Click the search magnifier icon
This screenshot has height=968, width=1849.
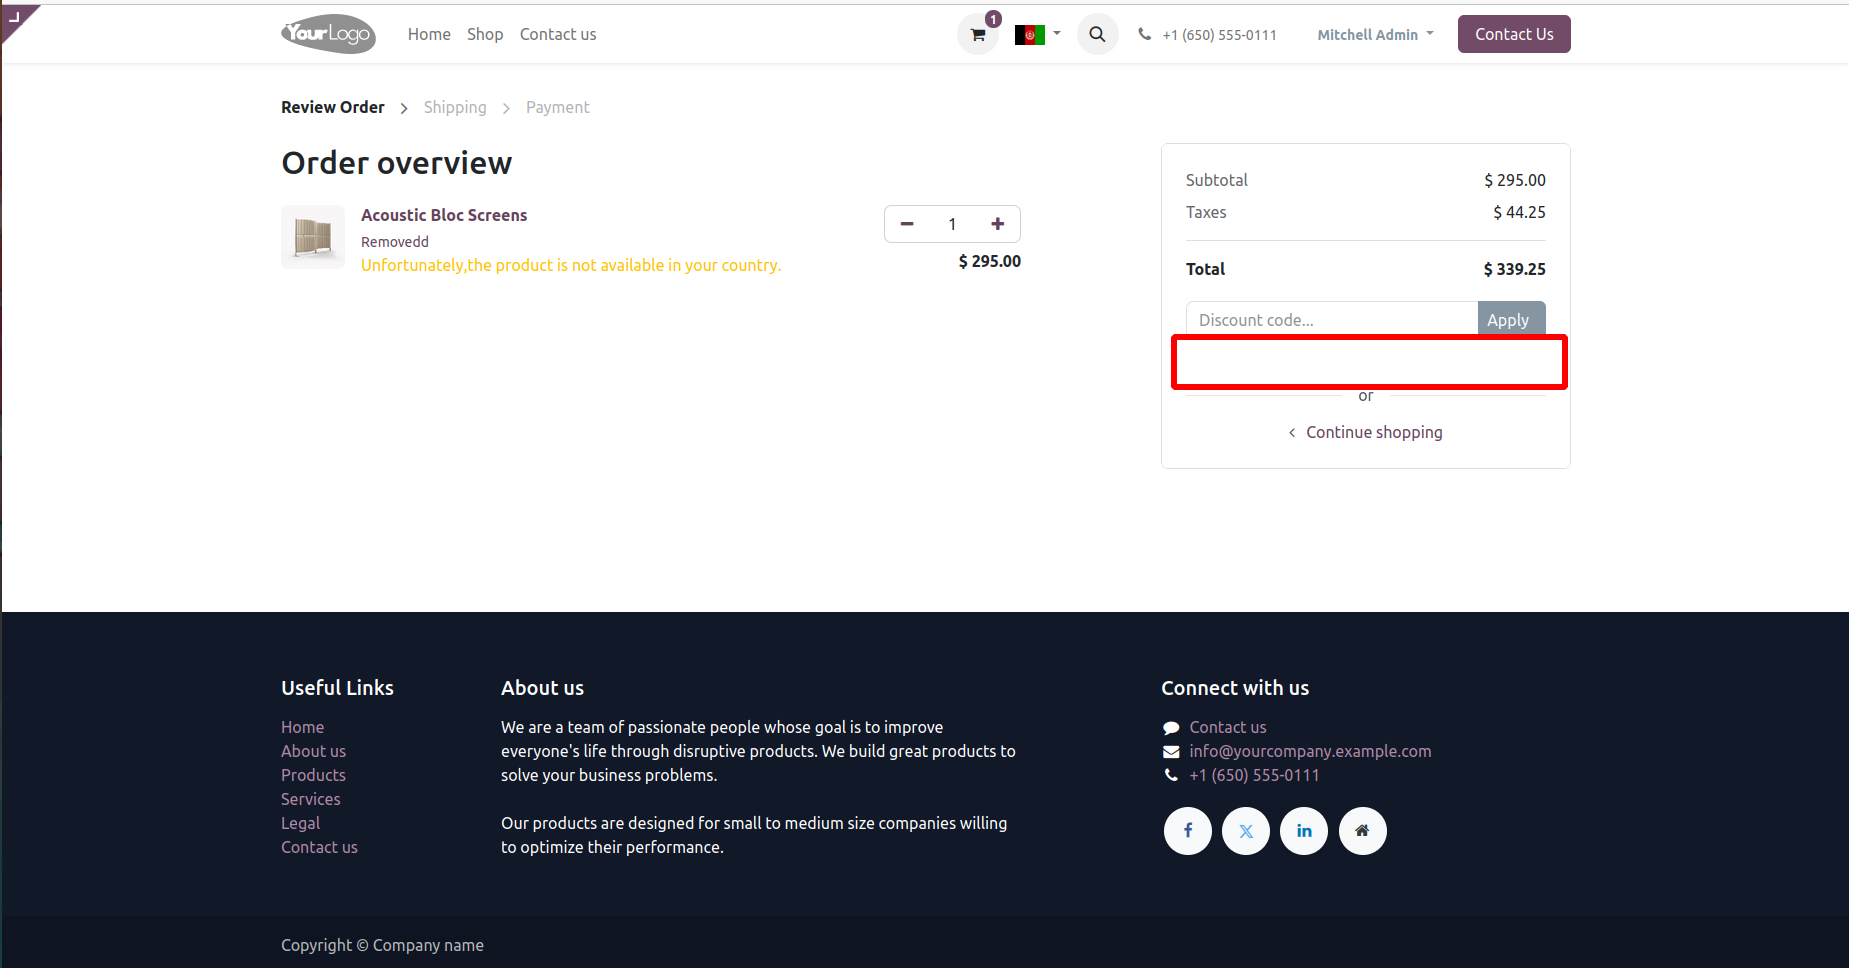pos(1097,35)
